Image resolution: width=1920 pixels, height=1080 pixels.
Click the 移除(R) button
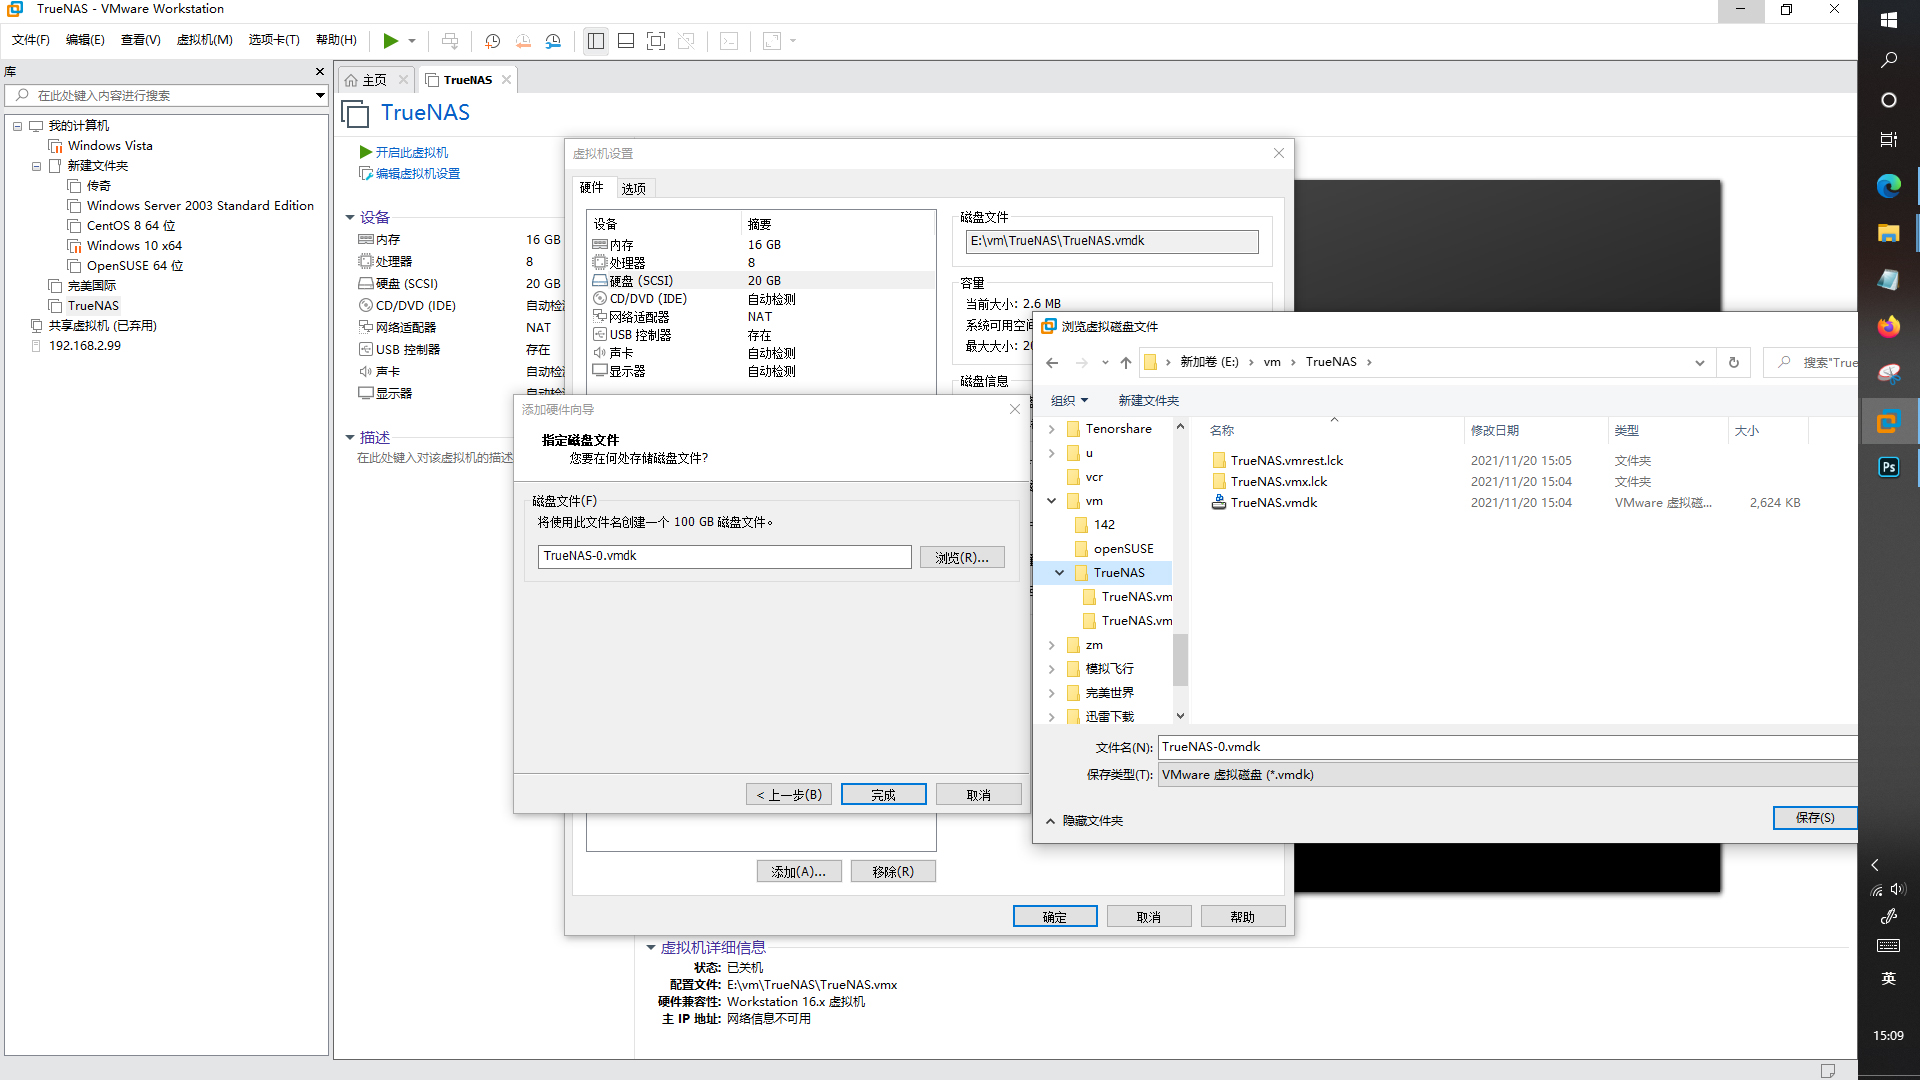click(x=893, y=872)
